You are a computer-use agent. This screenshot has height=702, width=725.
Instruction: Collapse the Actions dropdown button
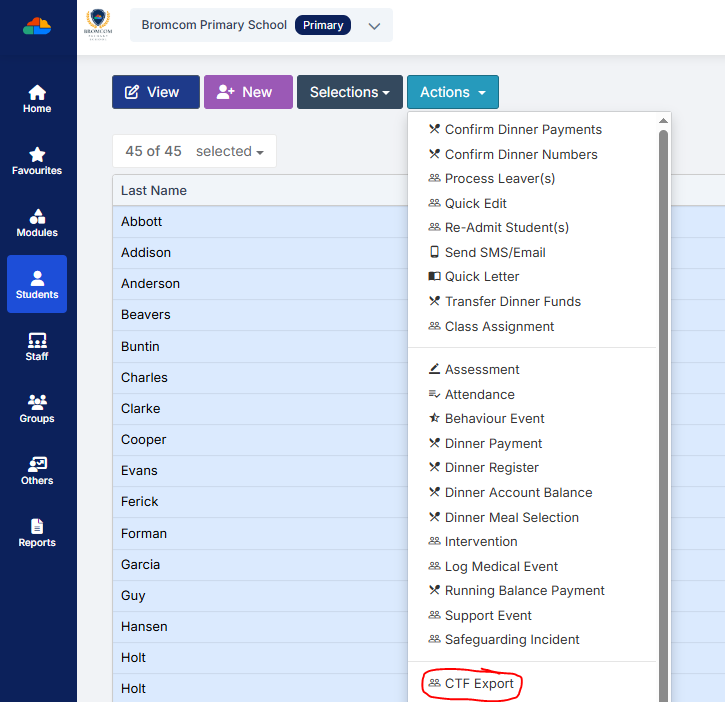452,92
